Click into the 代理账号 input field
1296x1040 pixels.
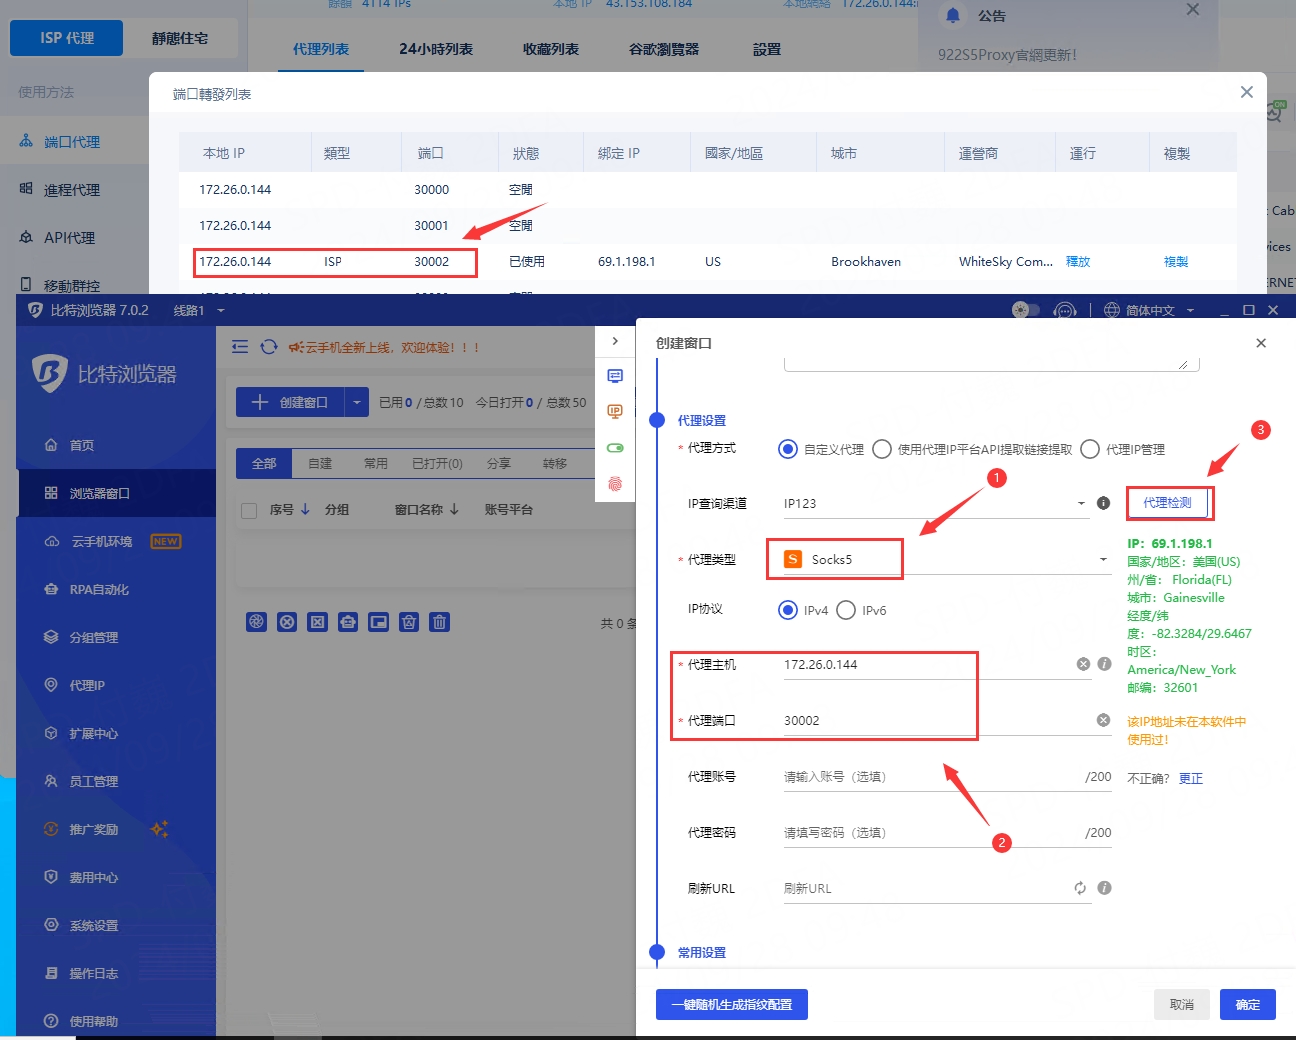pos(930,777)
